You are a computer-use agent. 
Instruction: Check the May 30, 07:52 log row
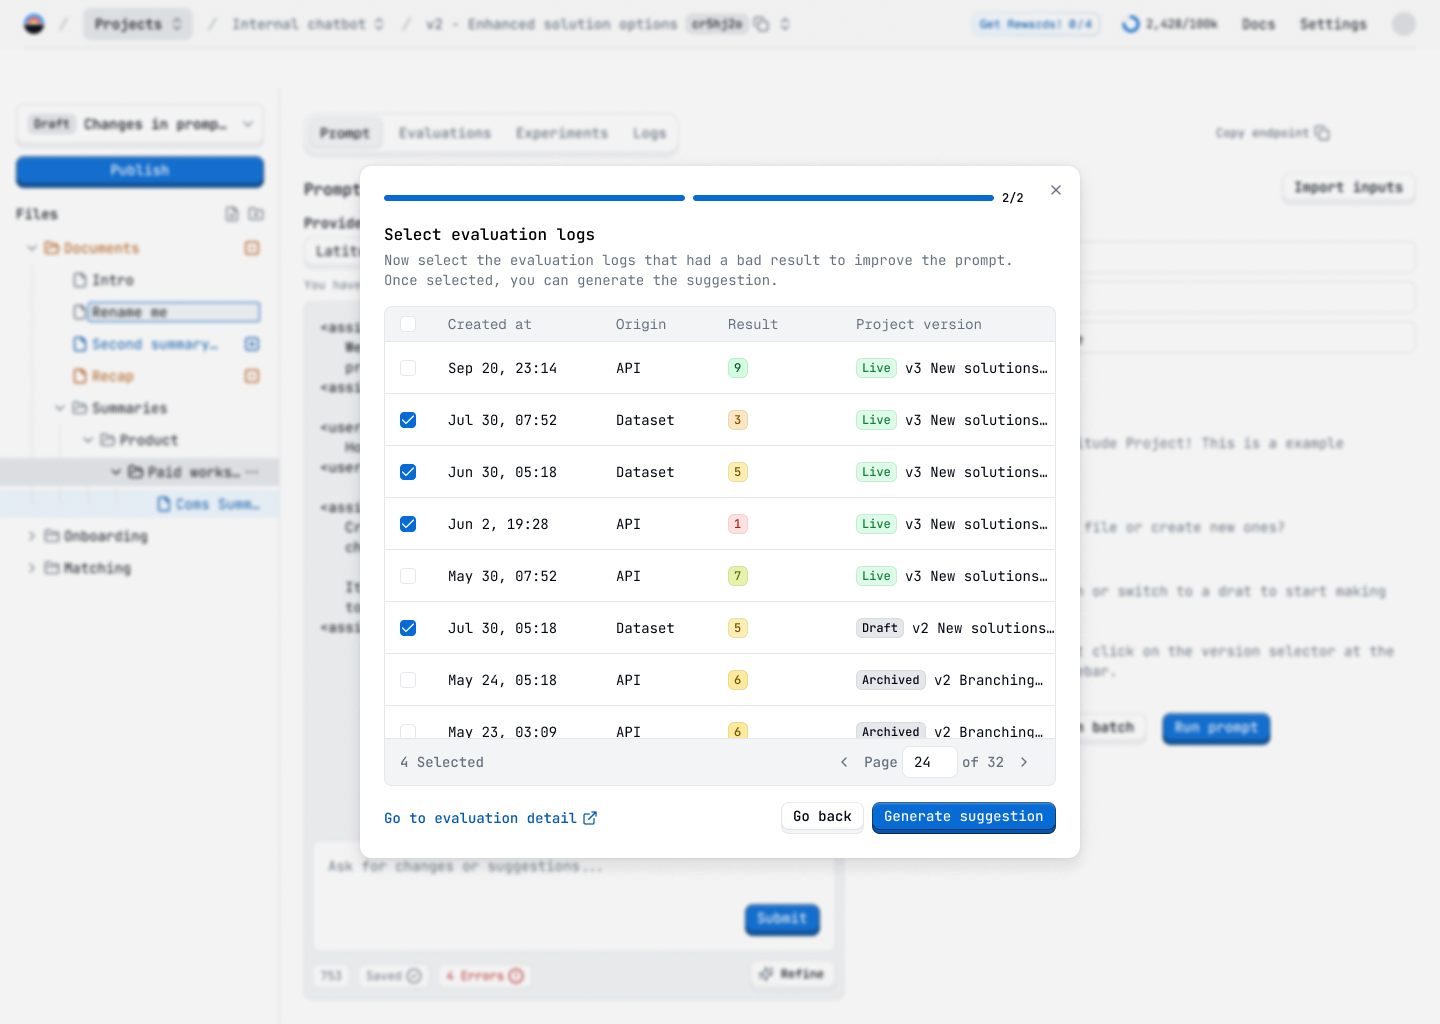click(408, 576)
